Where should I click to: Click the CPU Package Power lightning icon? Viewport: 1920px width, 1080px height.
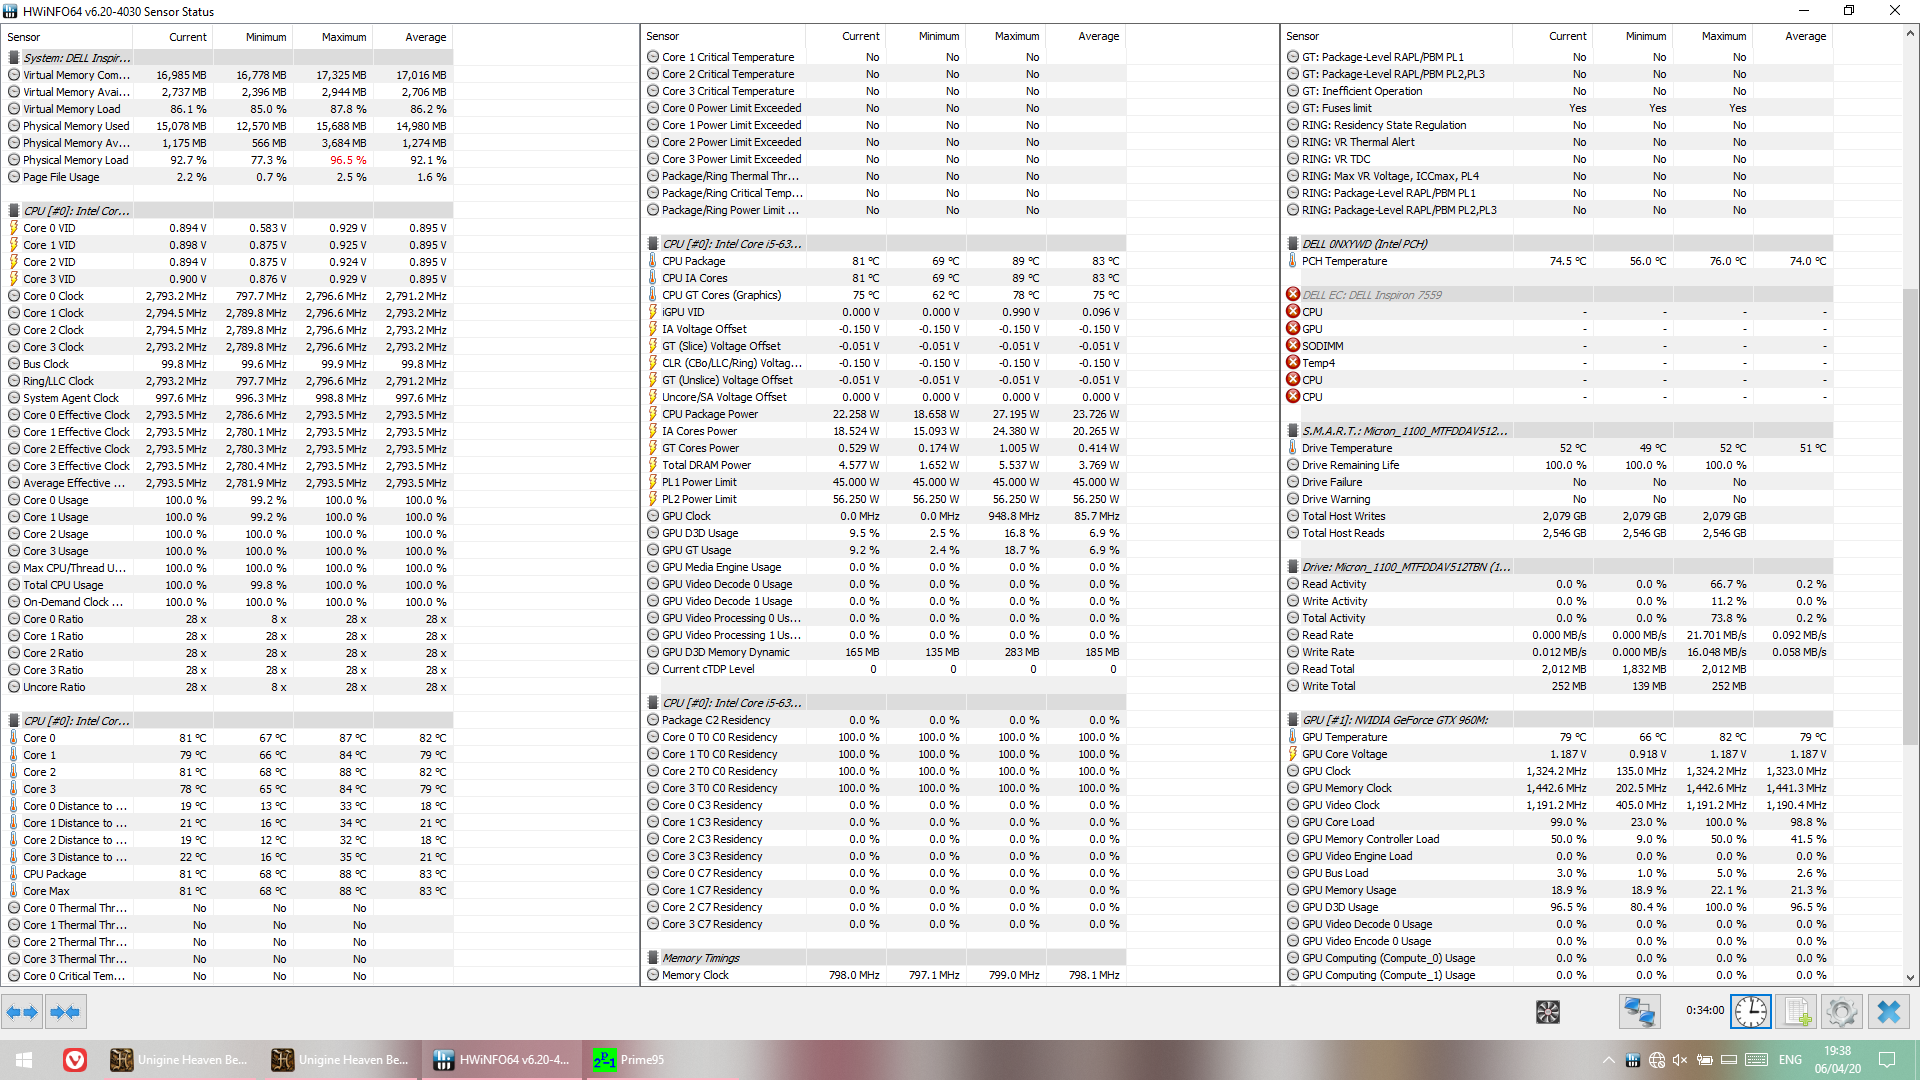point(653,414)
